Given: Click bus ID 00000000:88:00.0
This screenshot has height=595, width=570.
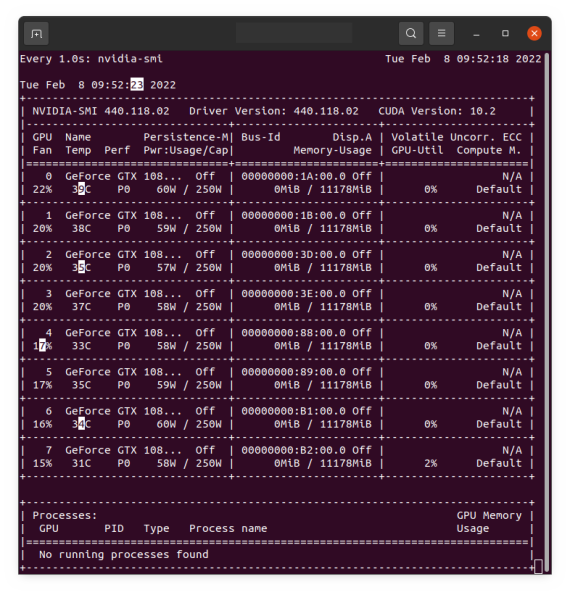Looking at the screenshot, I should [x=293, y=333].
